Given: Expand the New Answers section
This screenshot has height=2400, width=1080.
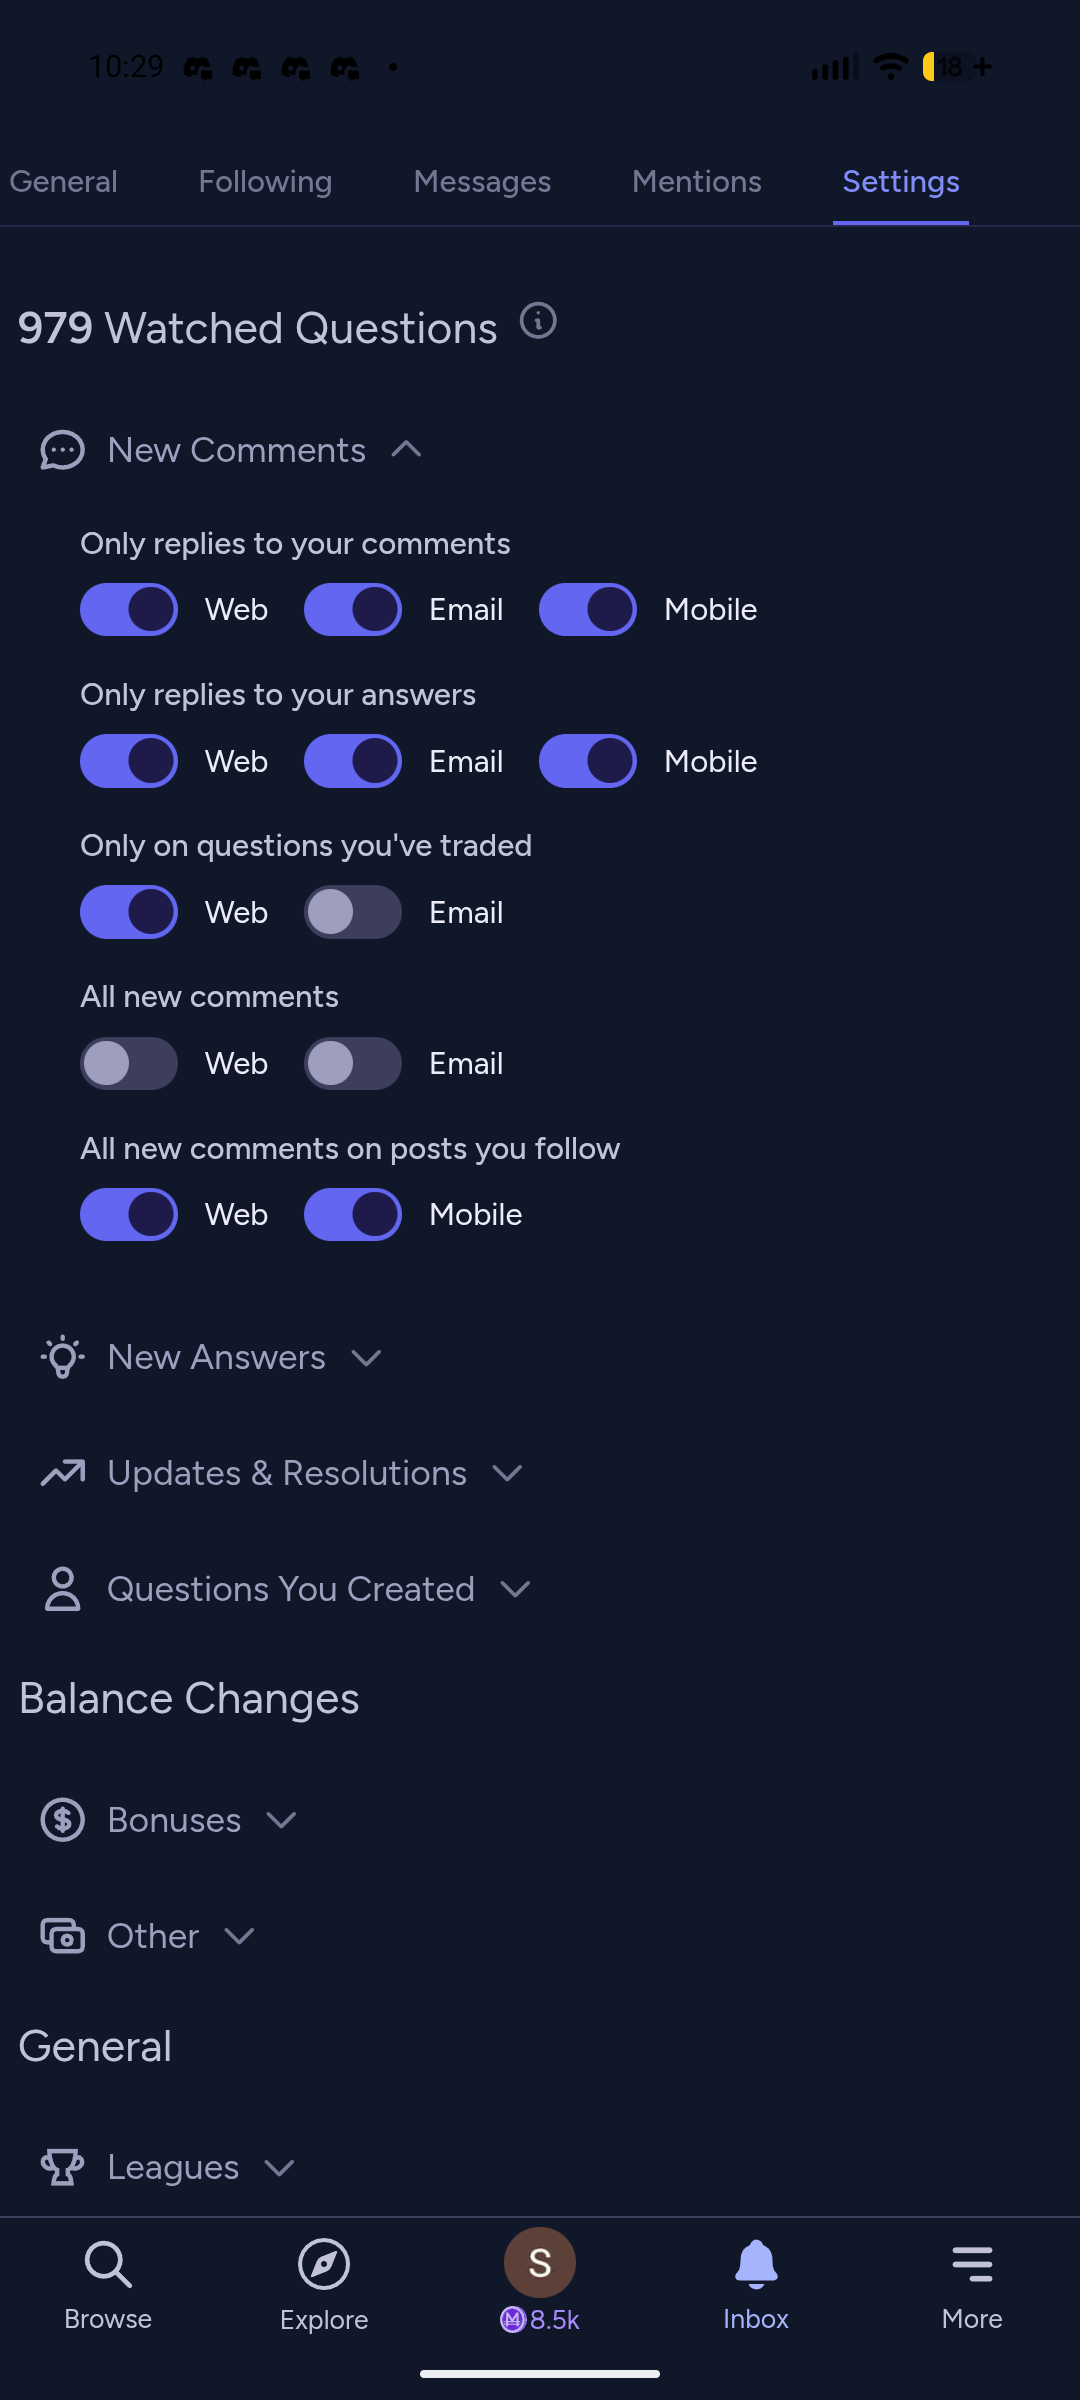Looking at the screenshot, I should (367, 1357).
